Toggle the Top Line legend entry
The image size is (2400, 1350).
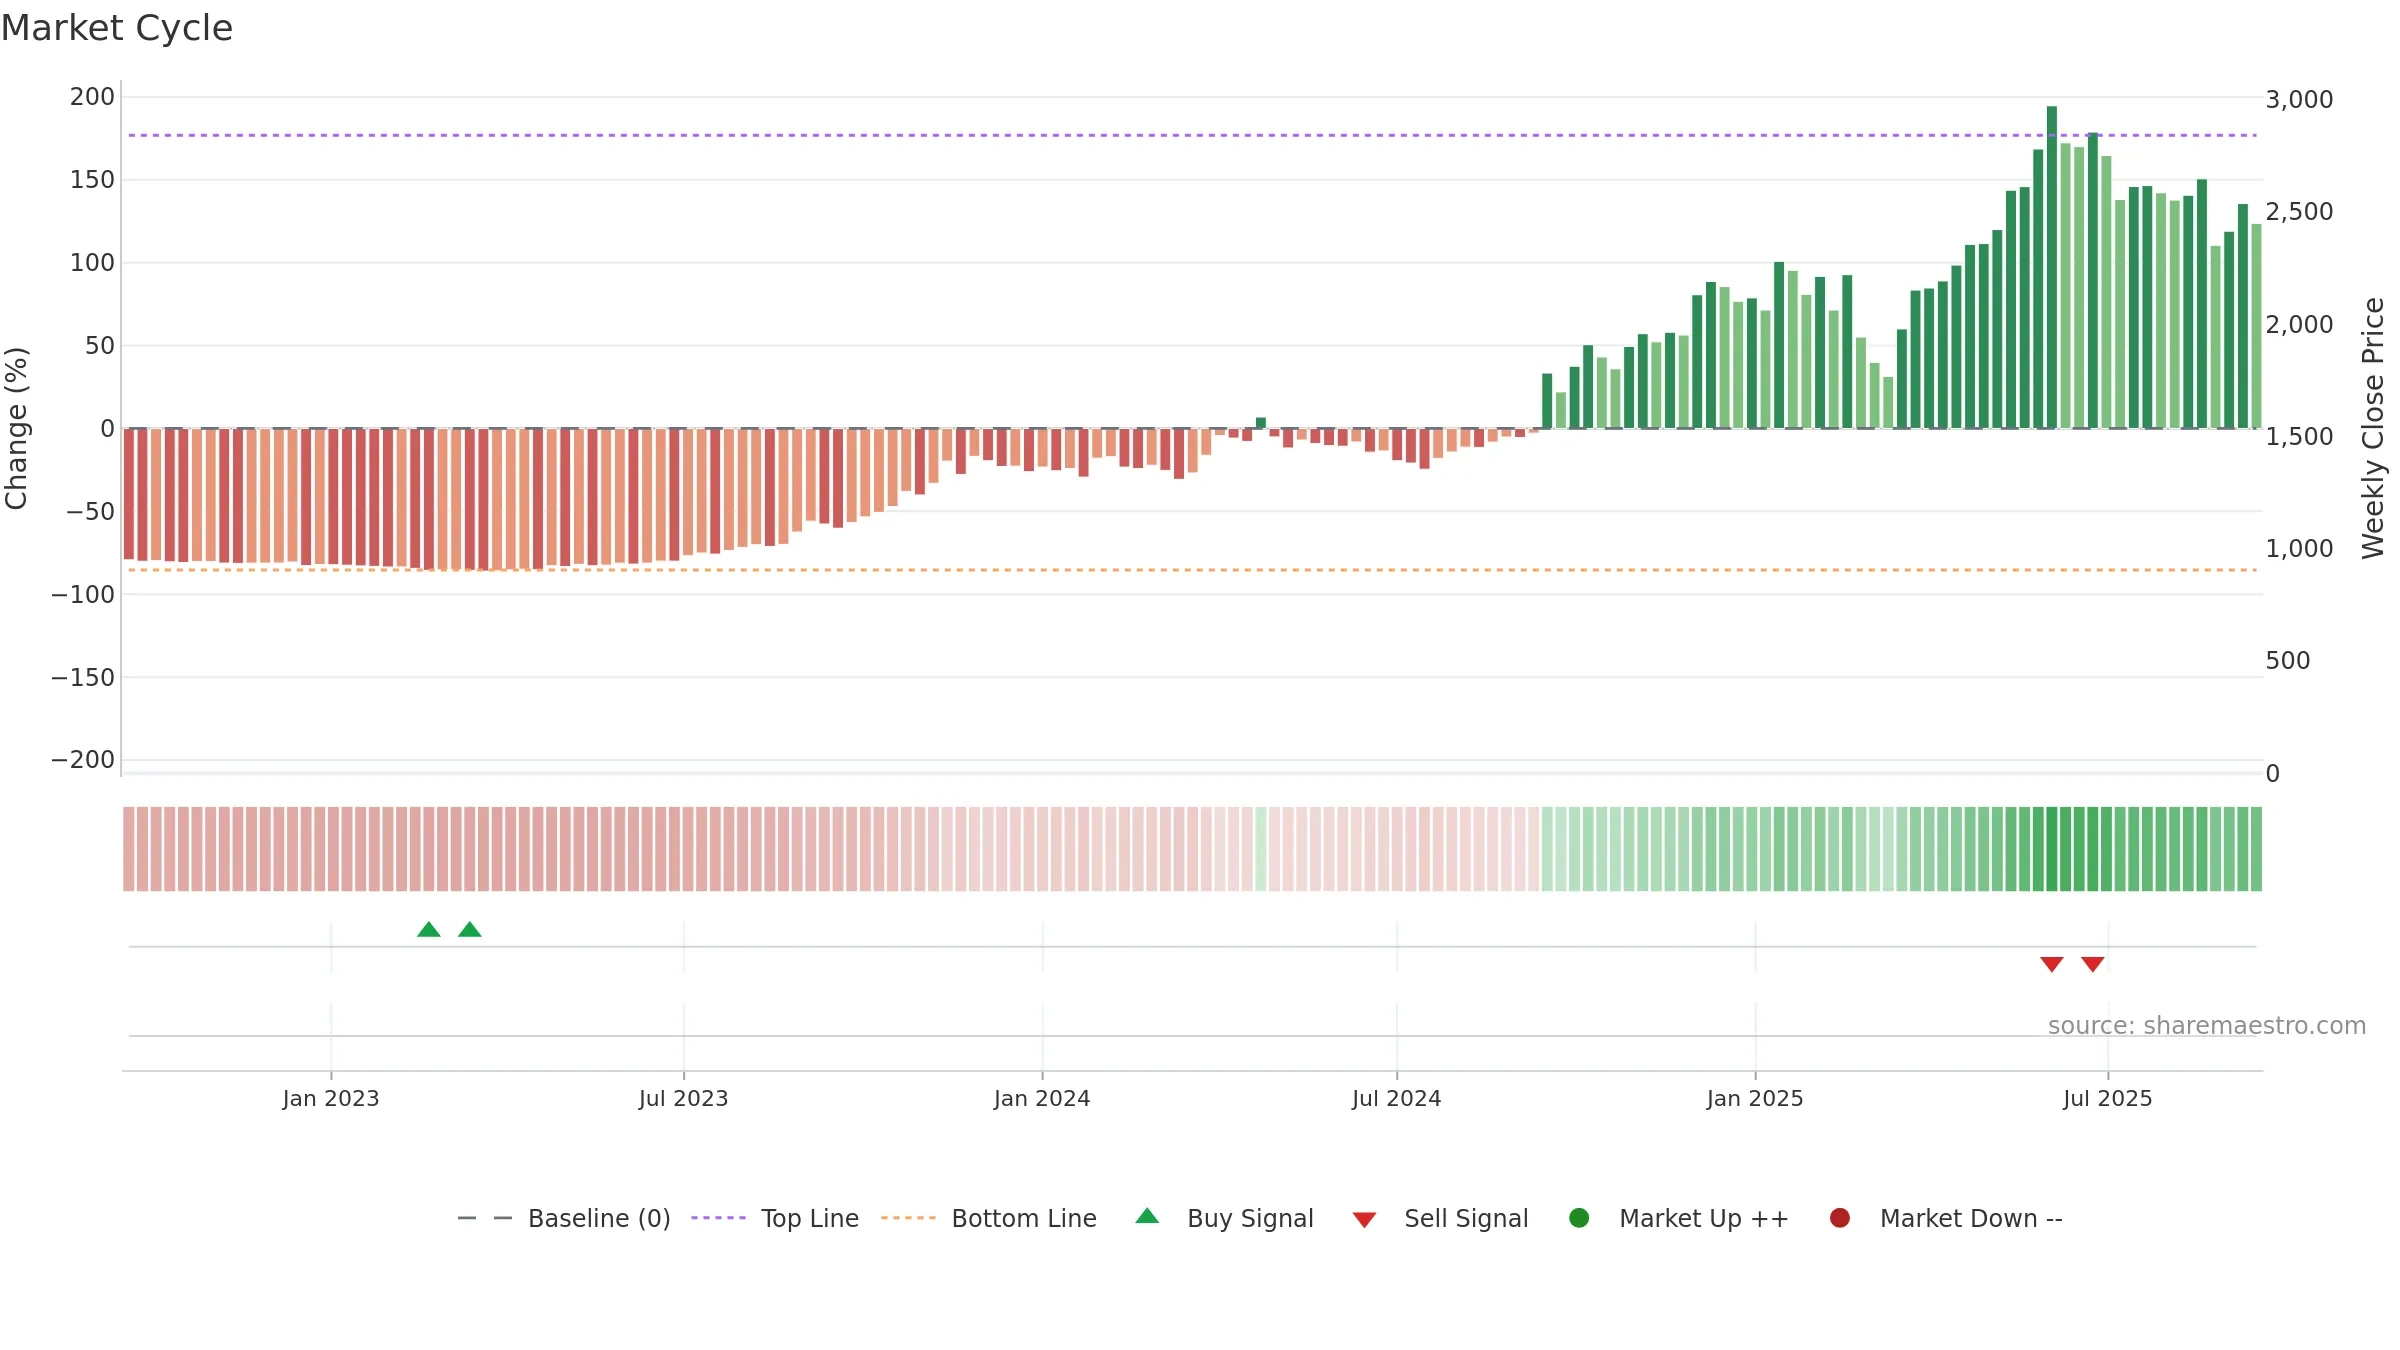(x=775, y=1218)
